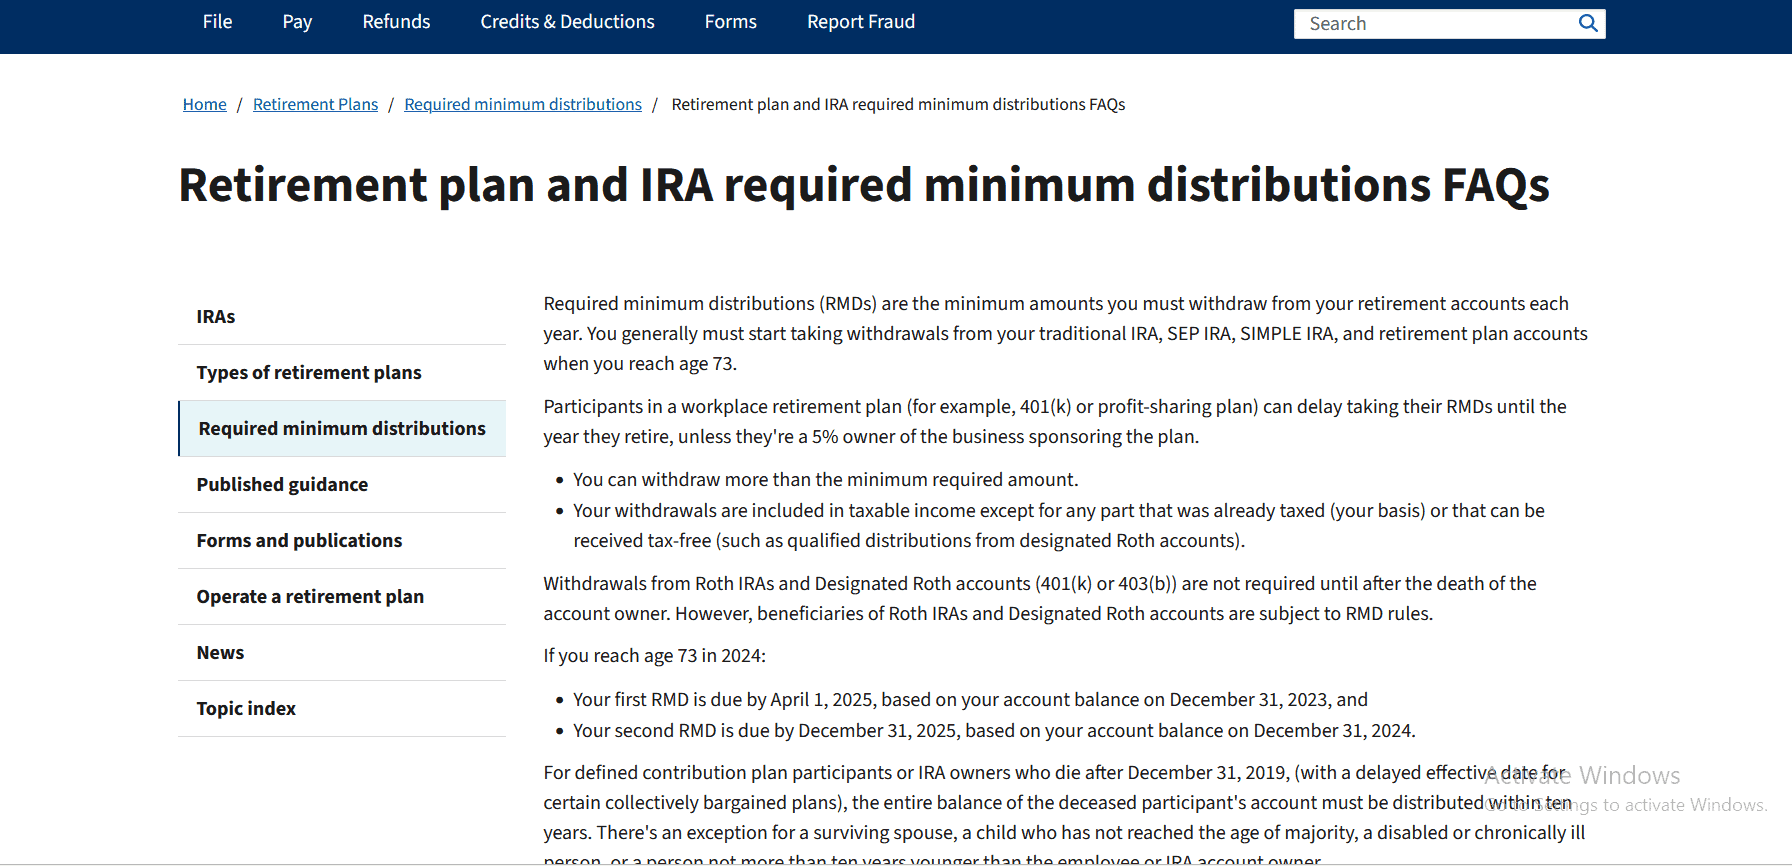1792x866 pixels.
Task: Click paragraph starting 'For defined contribution plan participants'
Action: 1064,815
